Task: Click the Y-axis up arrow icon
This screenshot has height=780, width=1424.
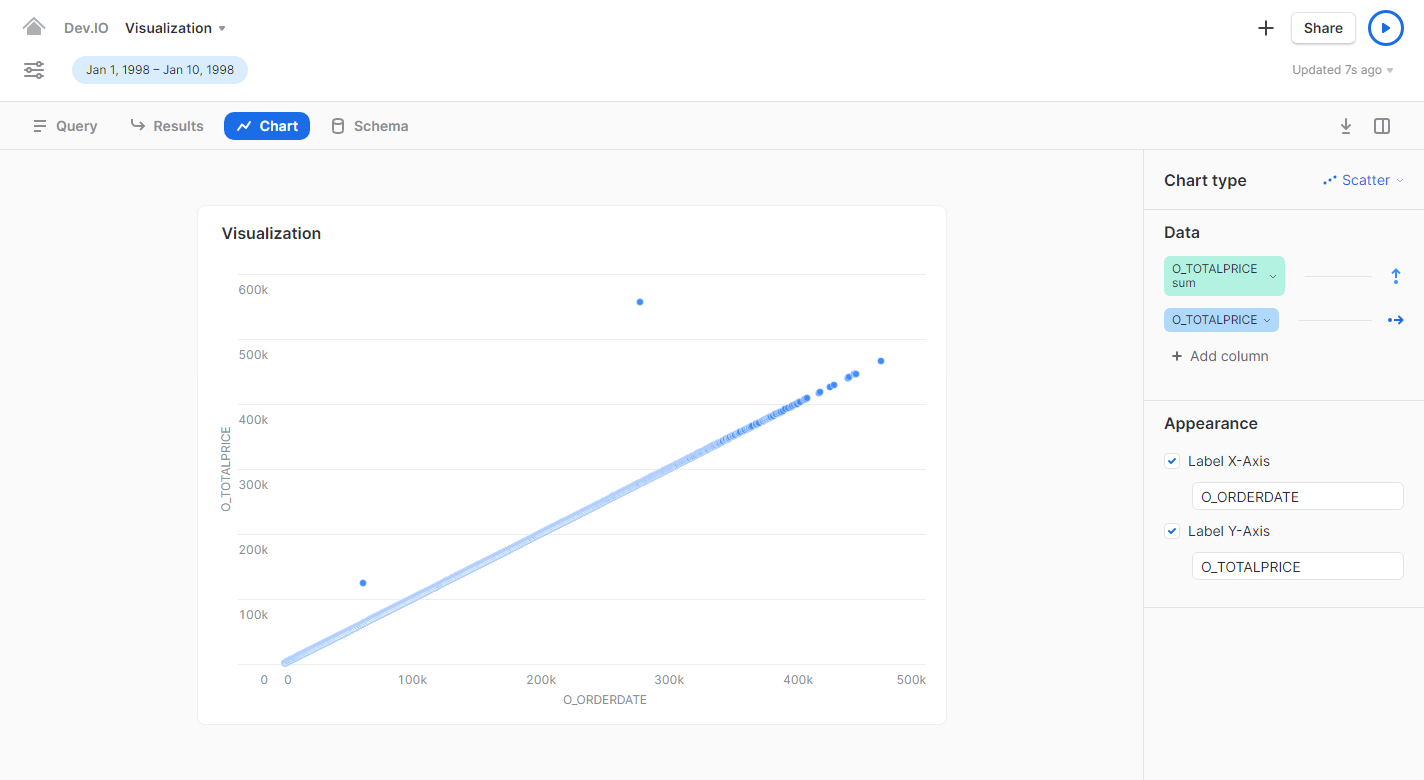Action: [1396, 276]
